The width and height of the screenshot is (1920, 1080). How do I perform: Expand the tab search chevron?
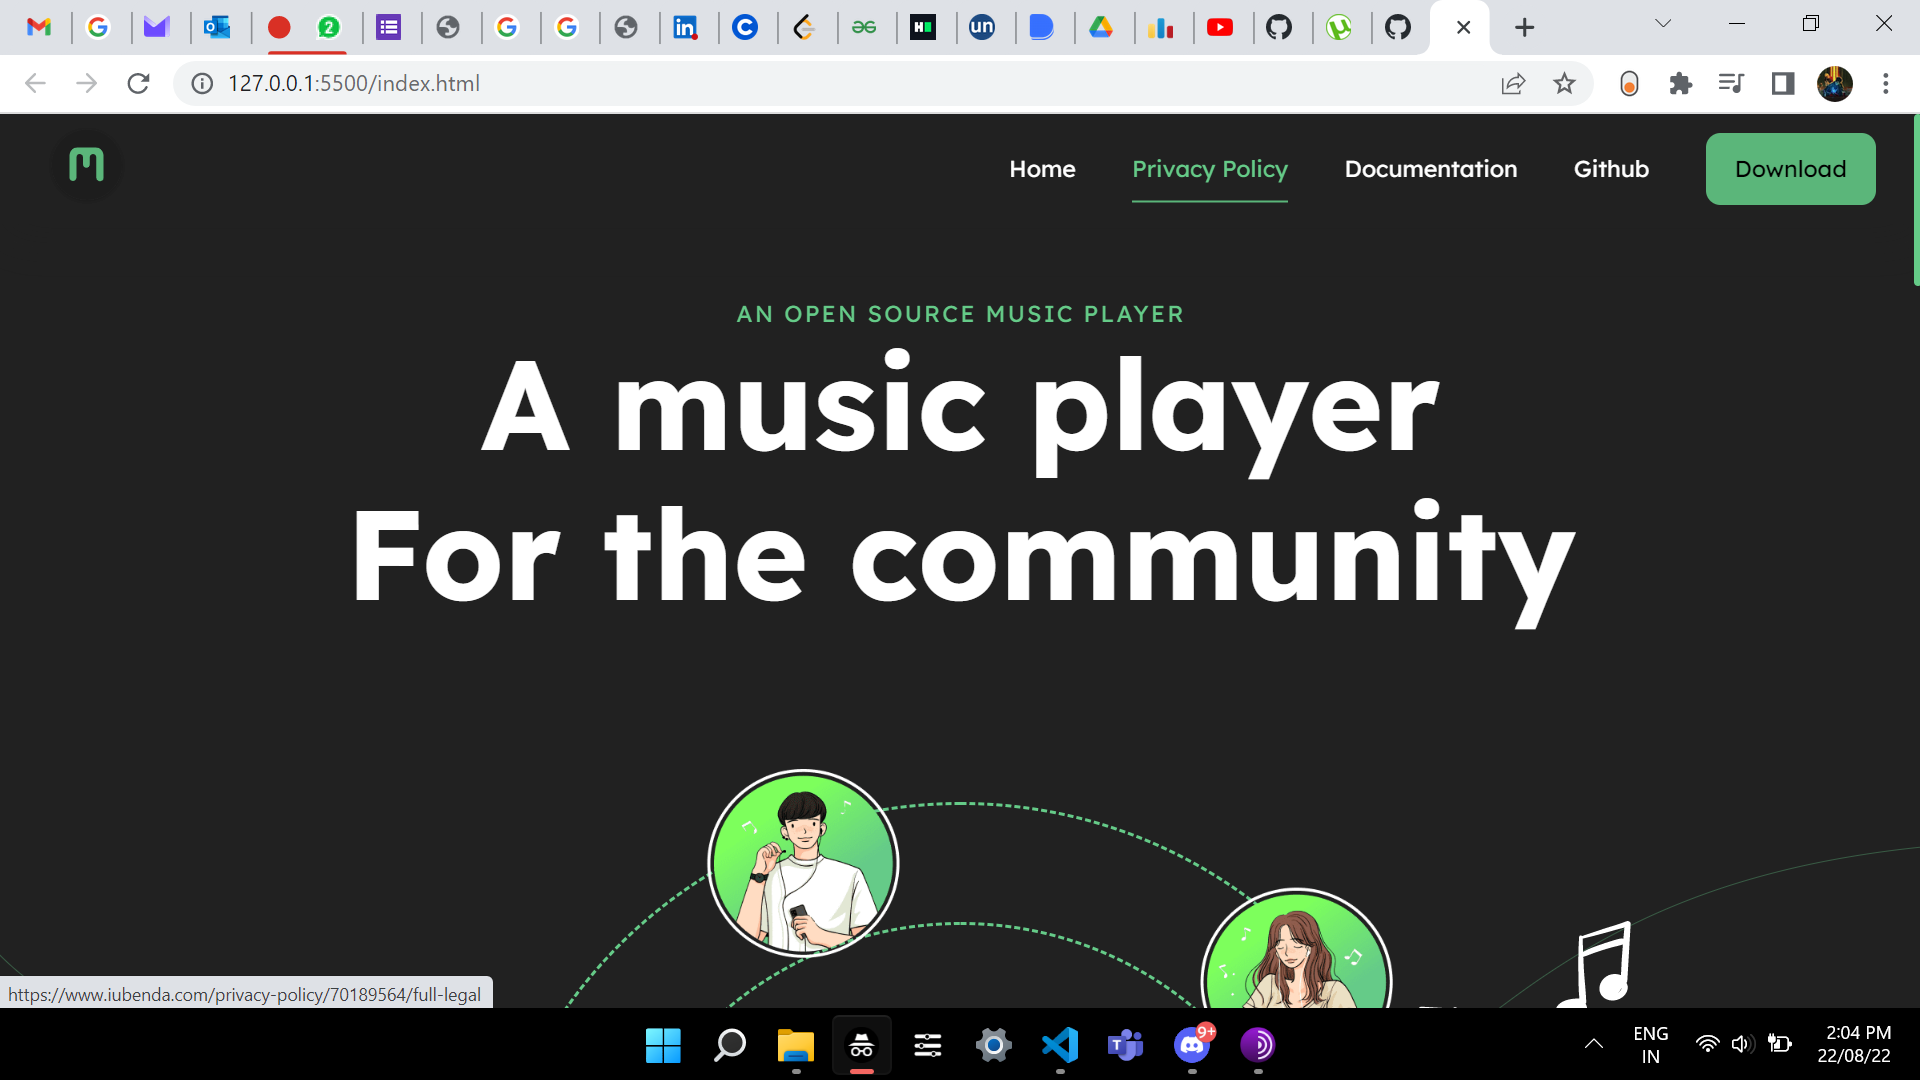(1663, 24)
